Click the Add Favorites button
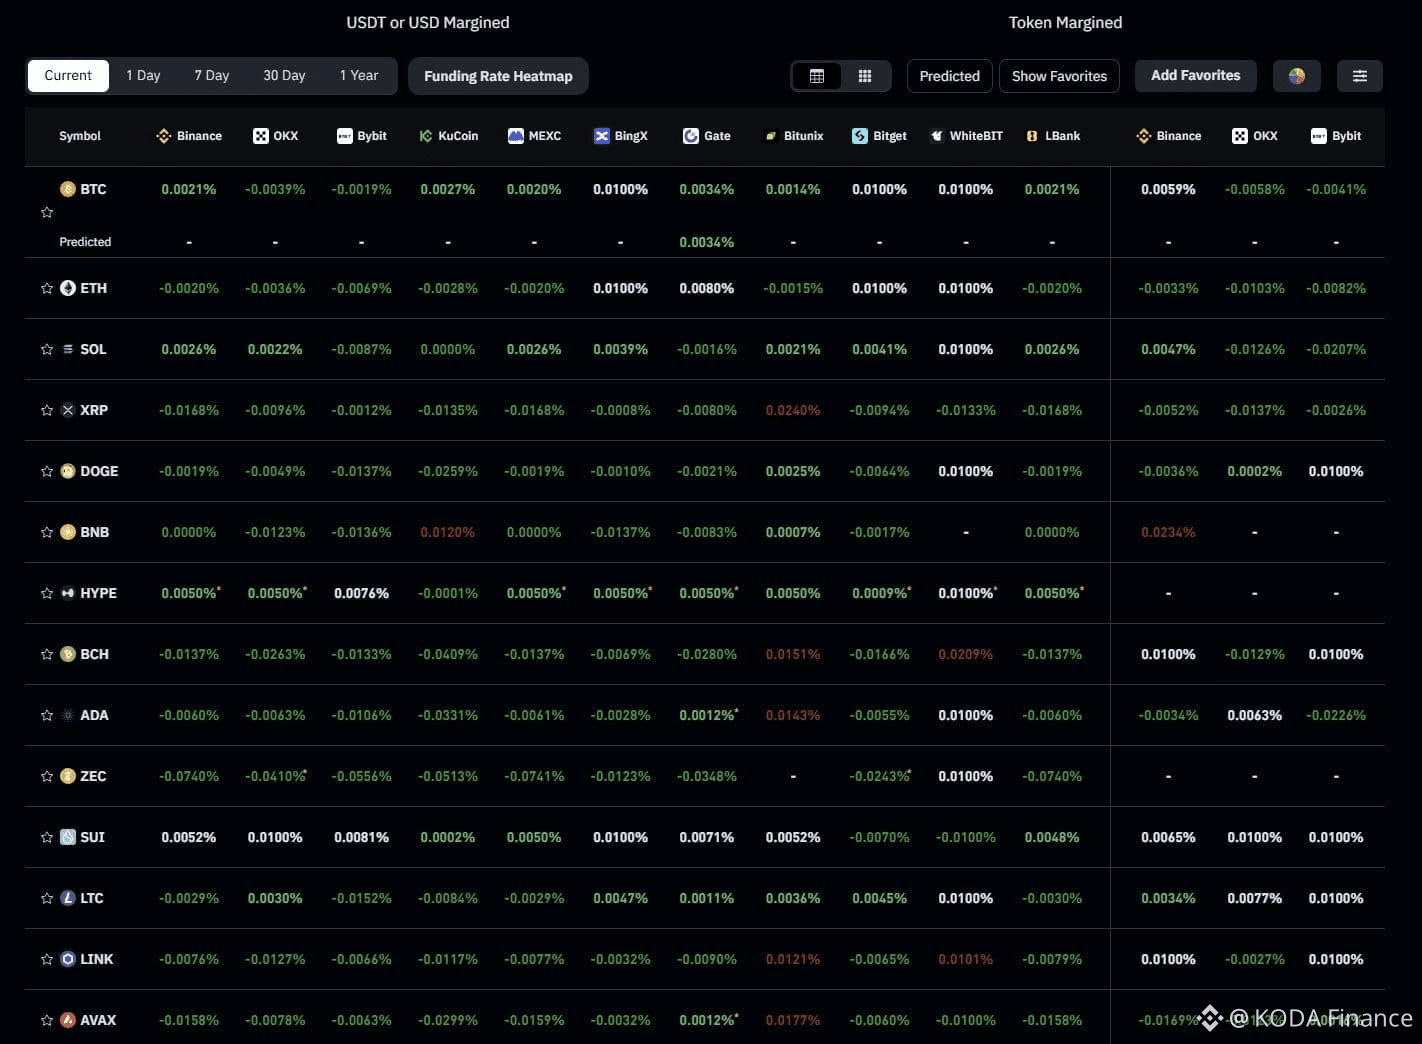The height and width of the screenshot is (1044, 1422). [1195, 75]
